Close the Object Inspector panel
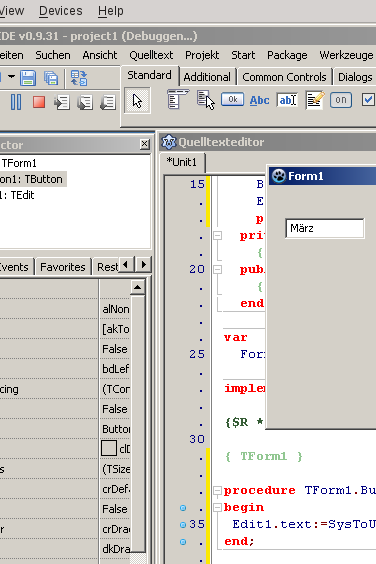The width and height of the screenshot is (376, 564). pyautogui.click(x=144, y=144)
